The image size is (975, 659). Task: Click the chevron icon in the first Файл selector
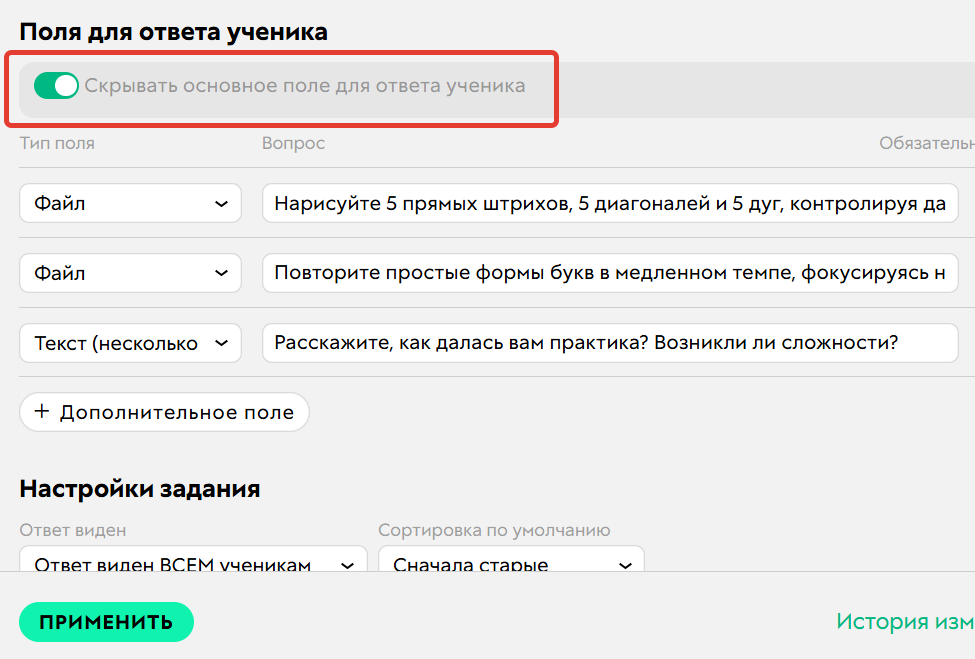[222, 202]
